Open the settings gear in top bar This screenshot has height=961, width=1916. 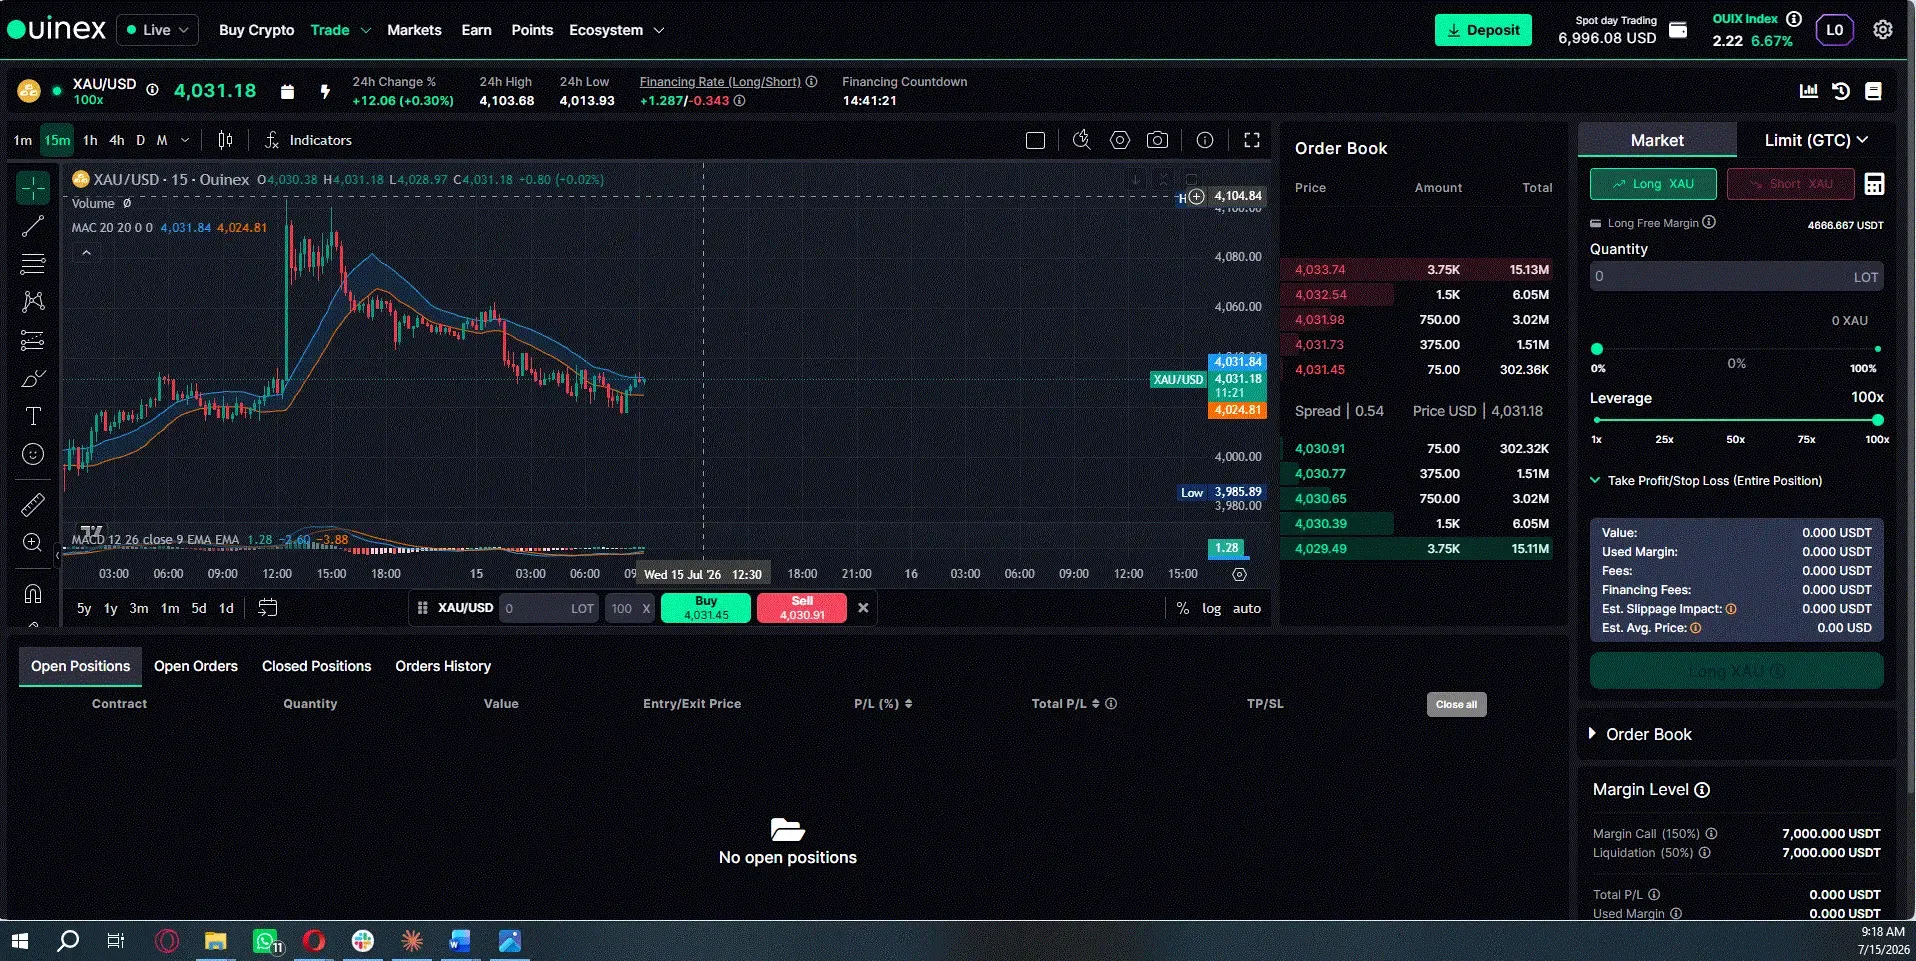tap(1883, 30)
